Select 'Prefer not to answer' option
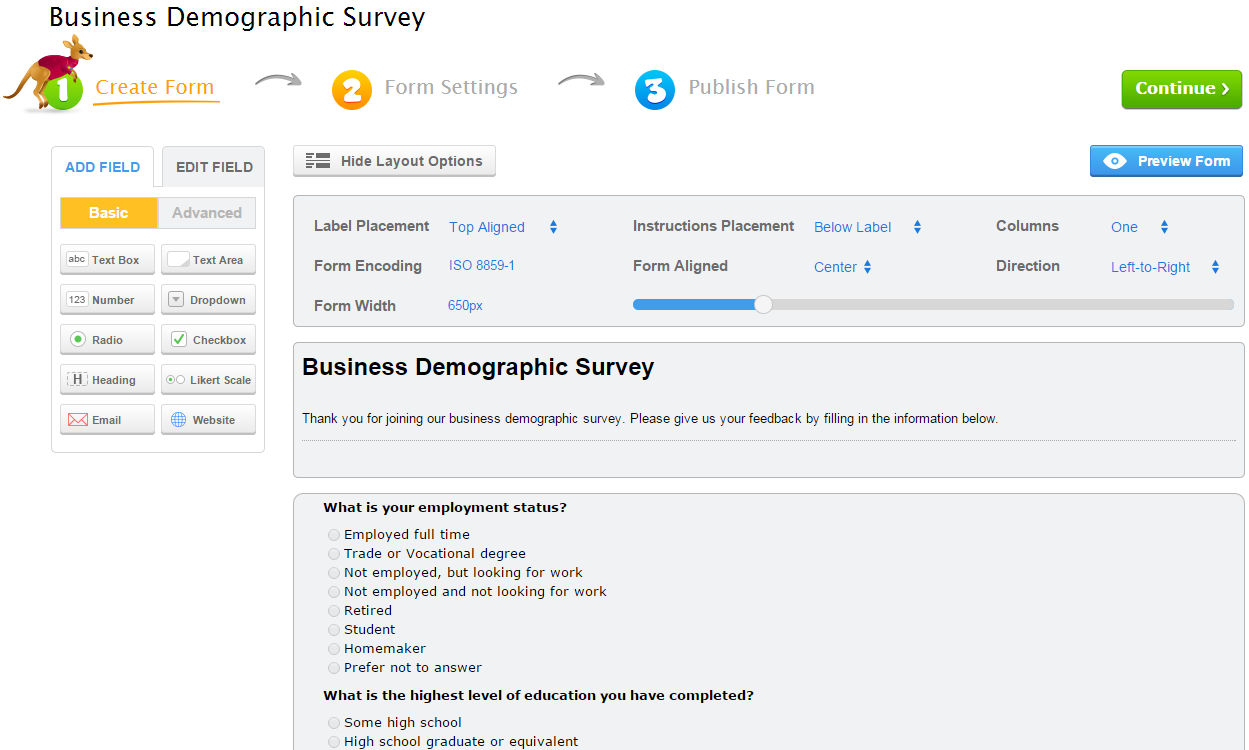Image resolution: width=1249 pixels, height=750 pixels. point(334,668)
